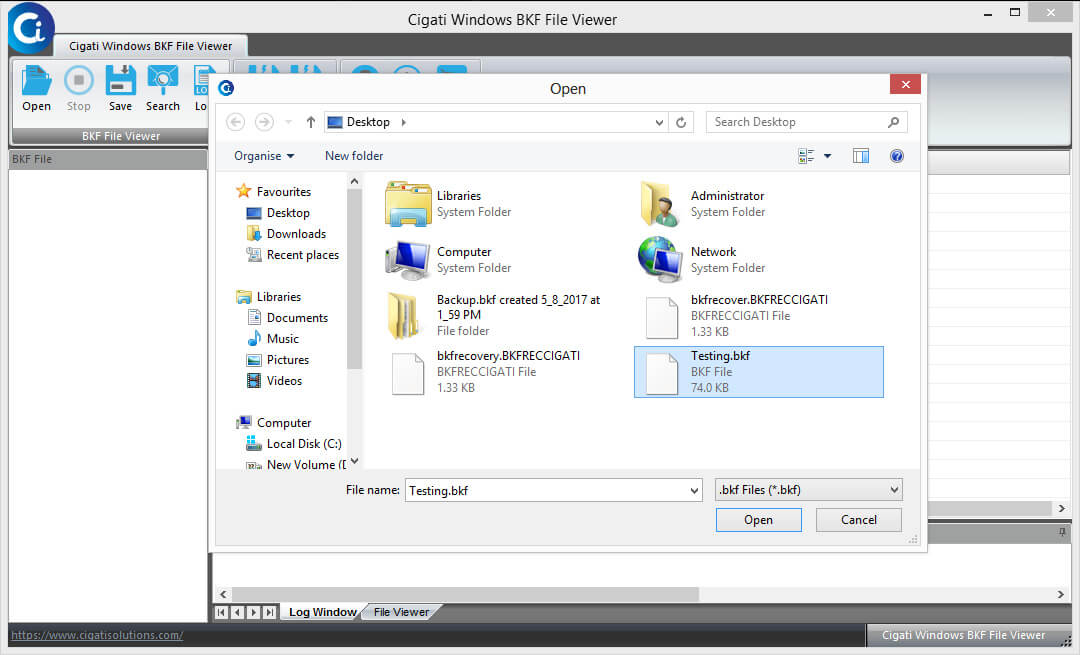Click navigation pane scroll-up arrow
1081x655 pixels.
tap(354, 181)
